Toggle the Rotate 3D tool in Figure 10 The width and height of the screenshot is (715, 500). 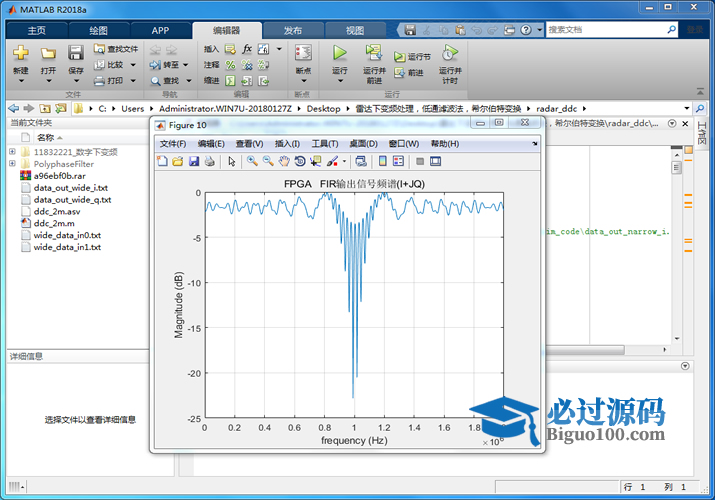[300, 161]
